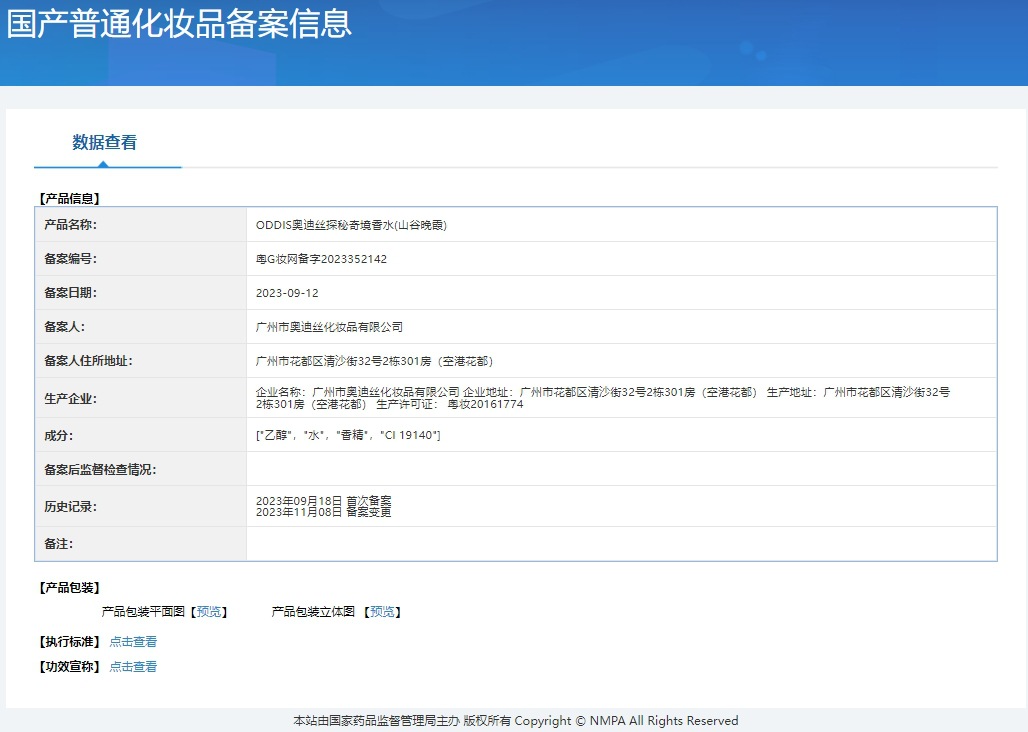This screenshot has height=732, width=1028.
Task: Click the 产品包装平面图 label text
Action: coord(143,611)
